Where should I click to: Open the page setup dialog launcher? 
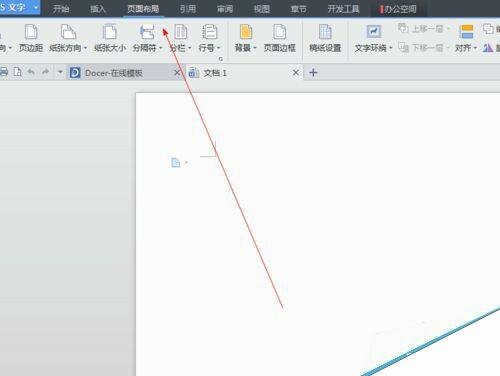[x=220, y=59]
